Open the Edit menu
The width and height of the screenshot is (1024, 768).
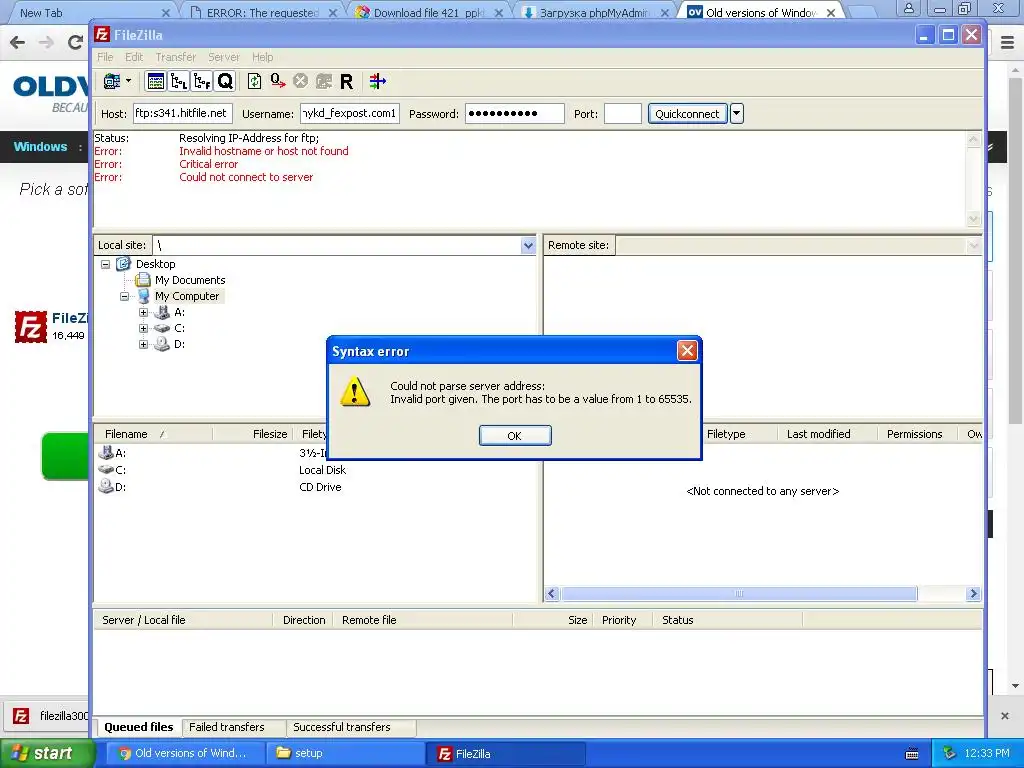coord(134,57)
